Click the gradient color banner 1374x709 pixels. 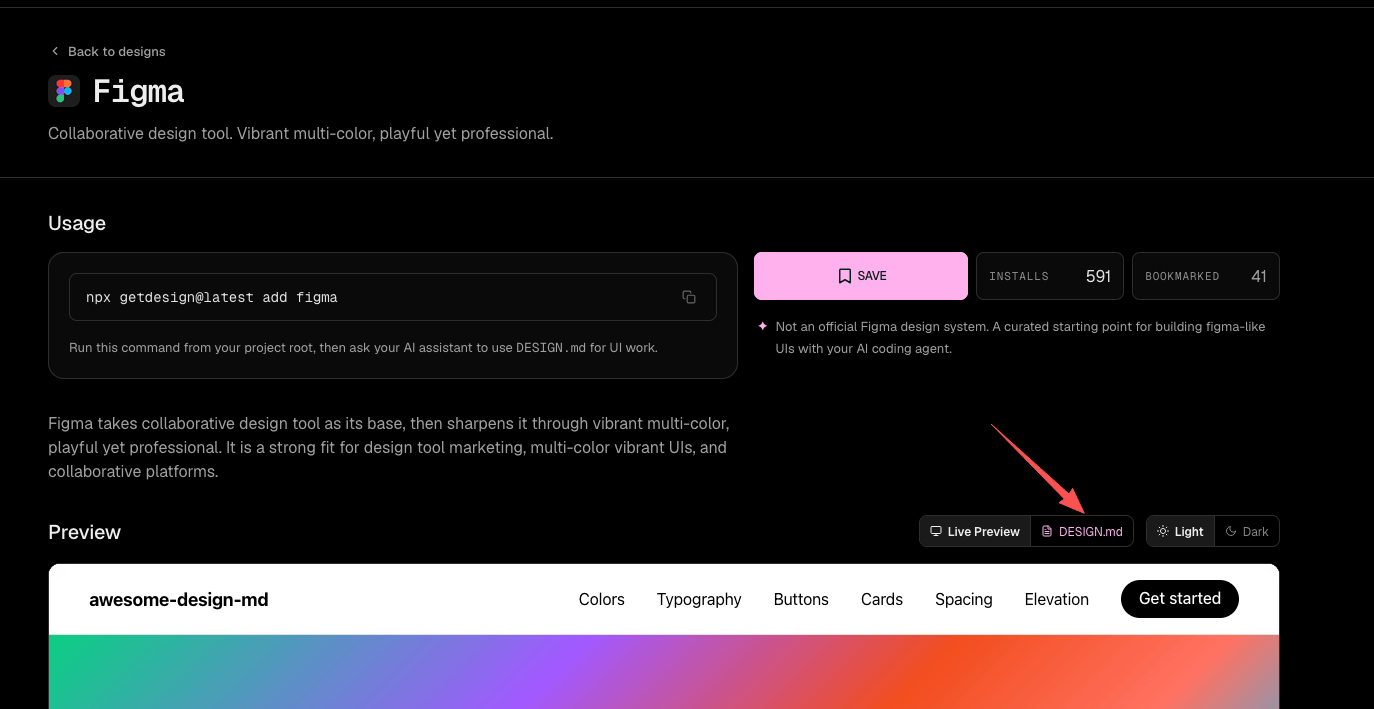pos(664,672)
